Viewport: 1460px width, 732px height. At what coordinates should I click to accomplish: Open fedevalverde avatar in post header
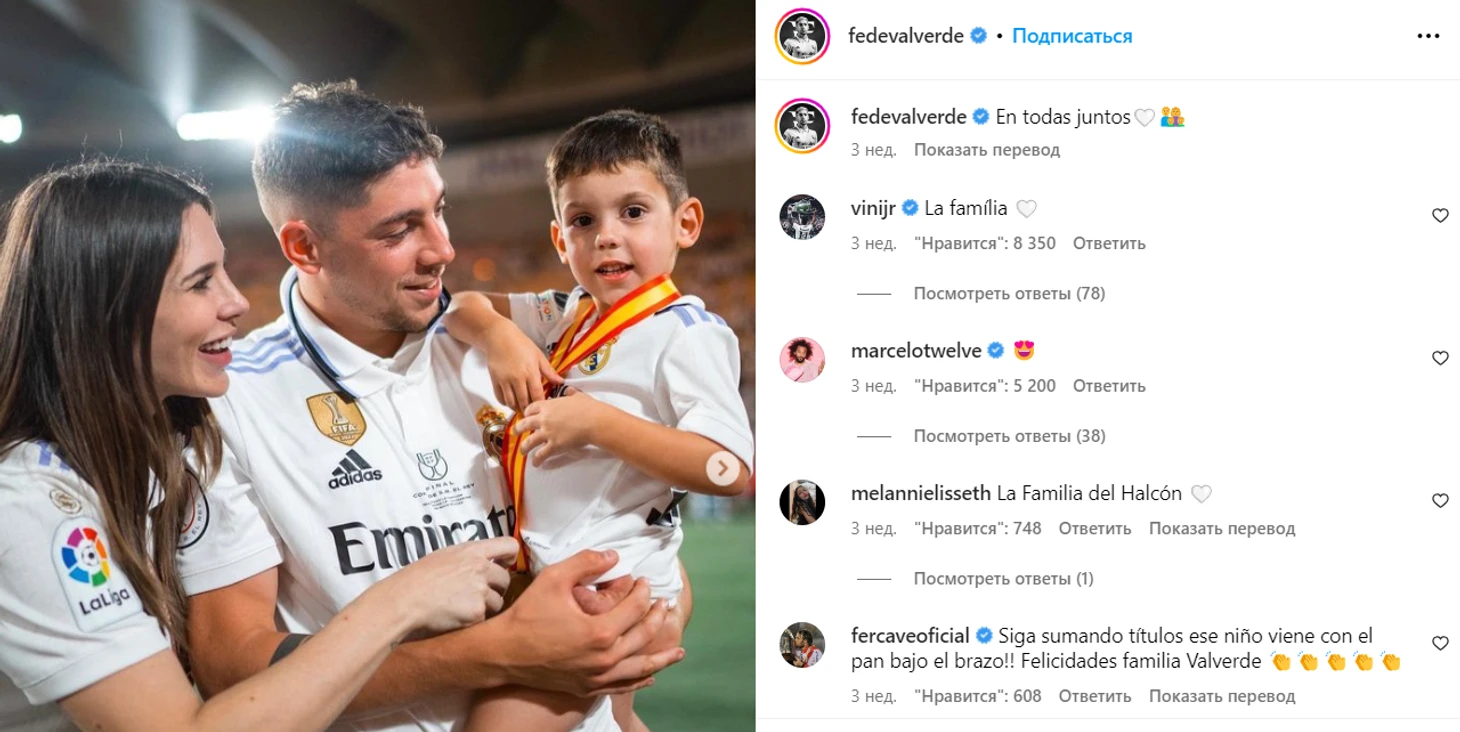tap(802, 36)
